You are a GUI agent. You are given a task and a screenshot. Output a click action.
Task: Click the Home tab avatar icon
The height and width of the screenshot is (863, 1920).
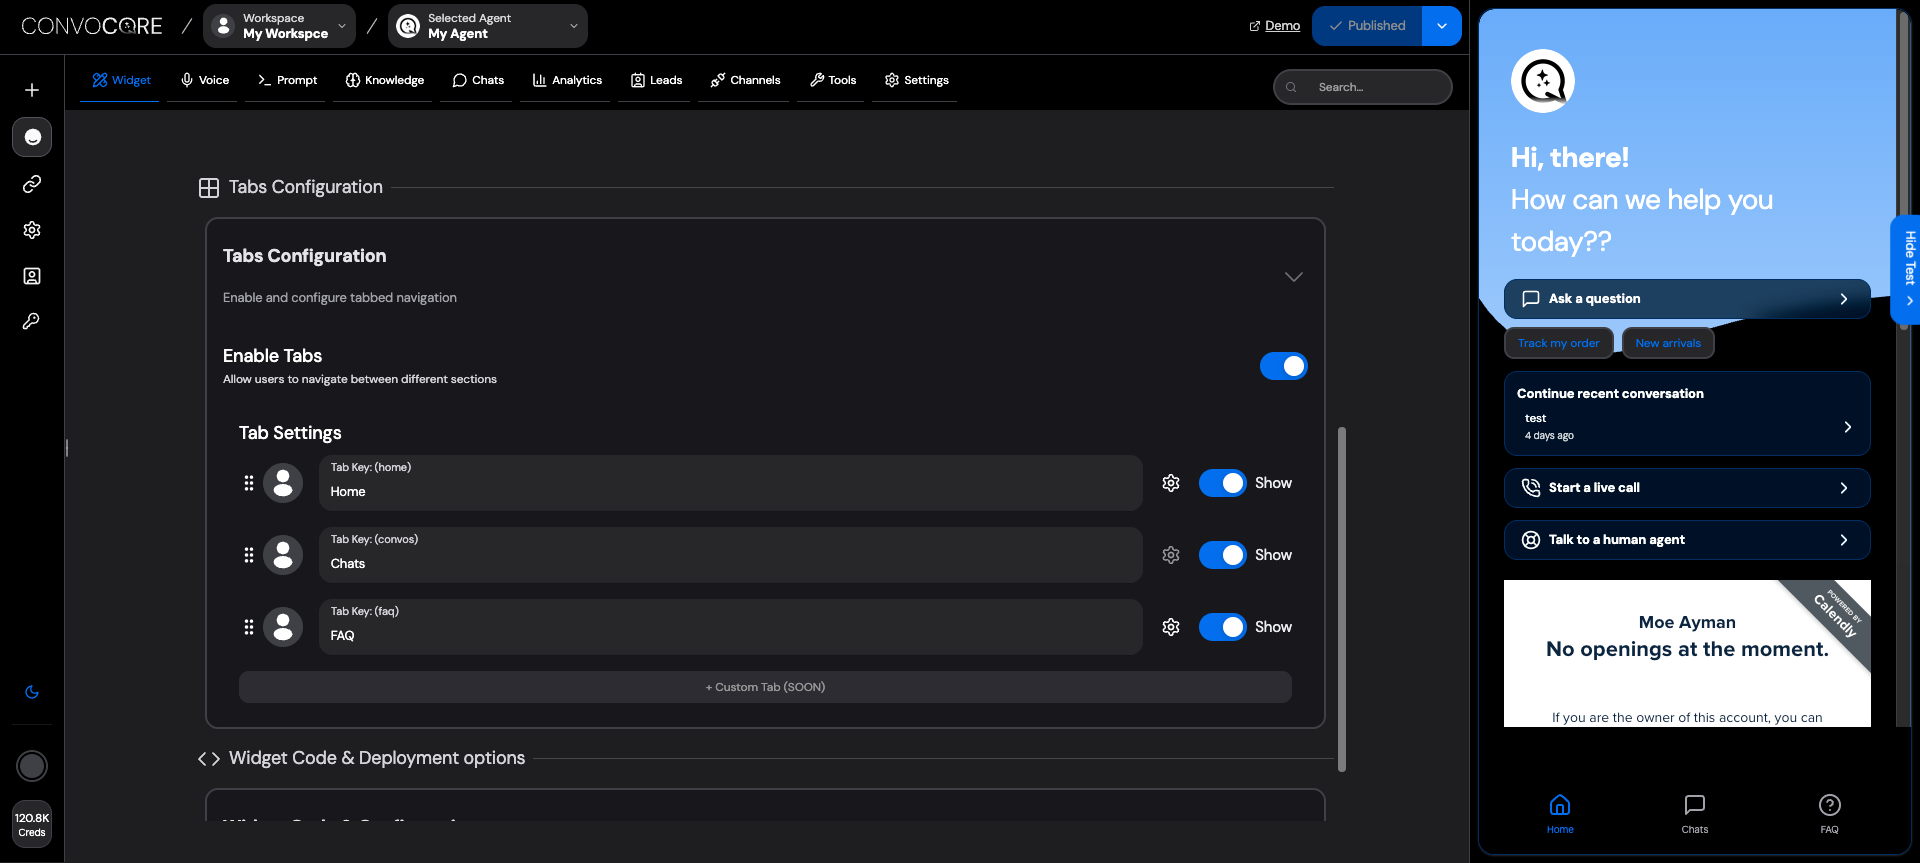click(x=283, y=483)
